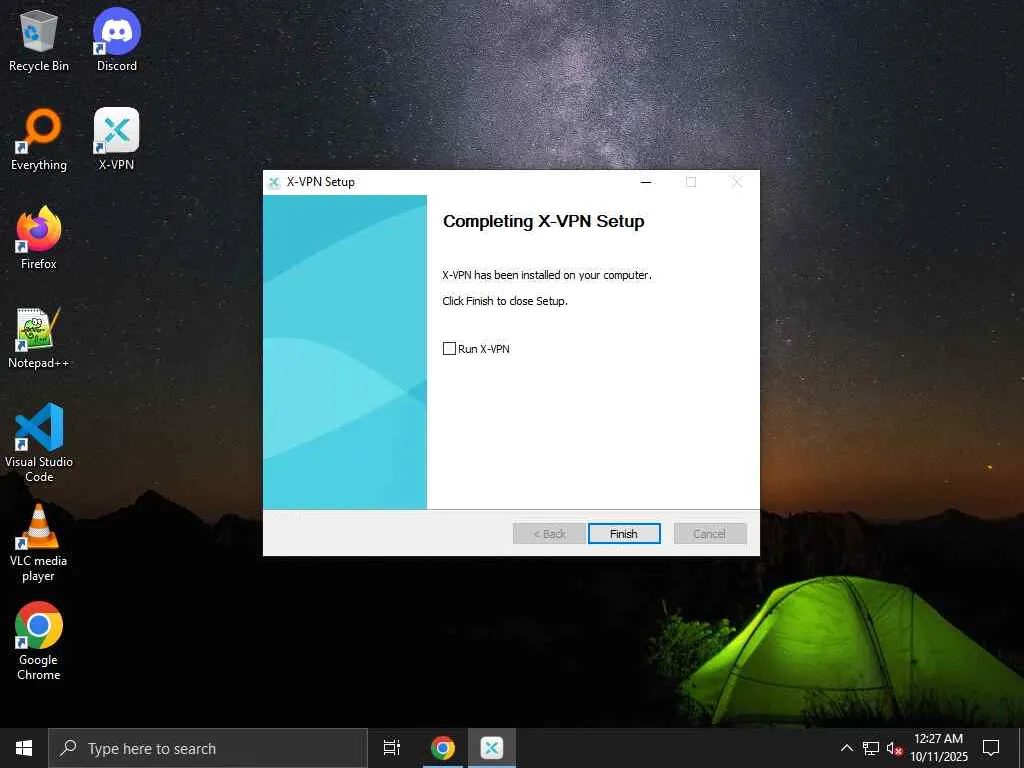The image size is (1024, 768).
Task: Click the 'Click Finish to close Setup.' text
Action: point(505,301)
